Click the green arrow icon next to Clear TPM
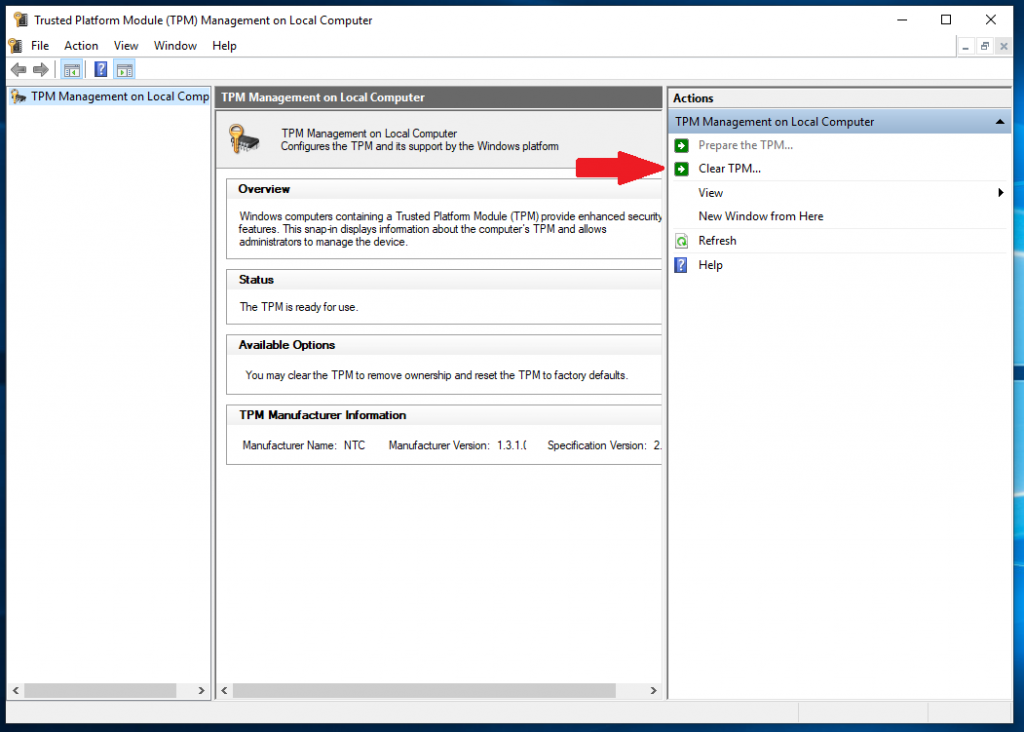1024x732 pixels. (681, 169)
